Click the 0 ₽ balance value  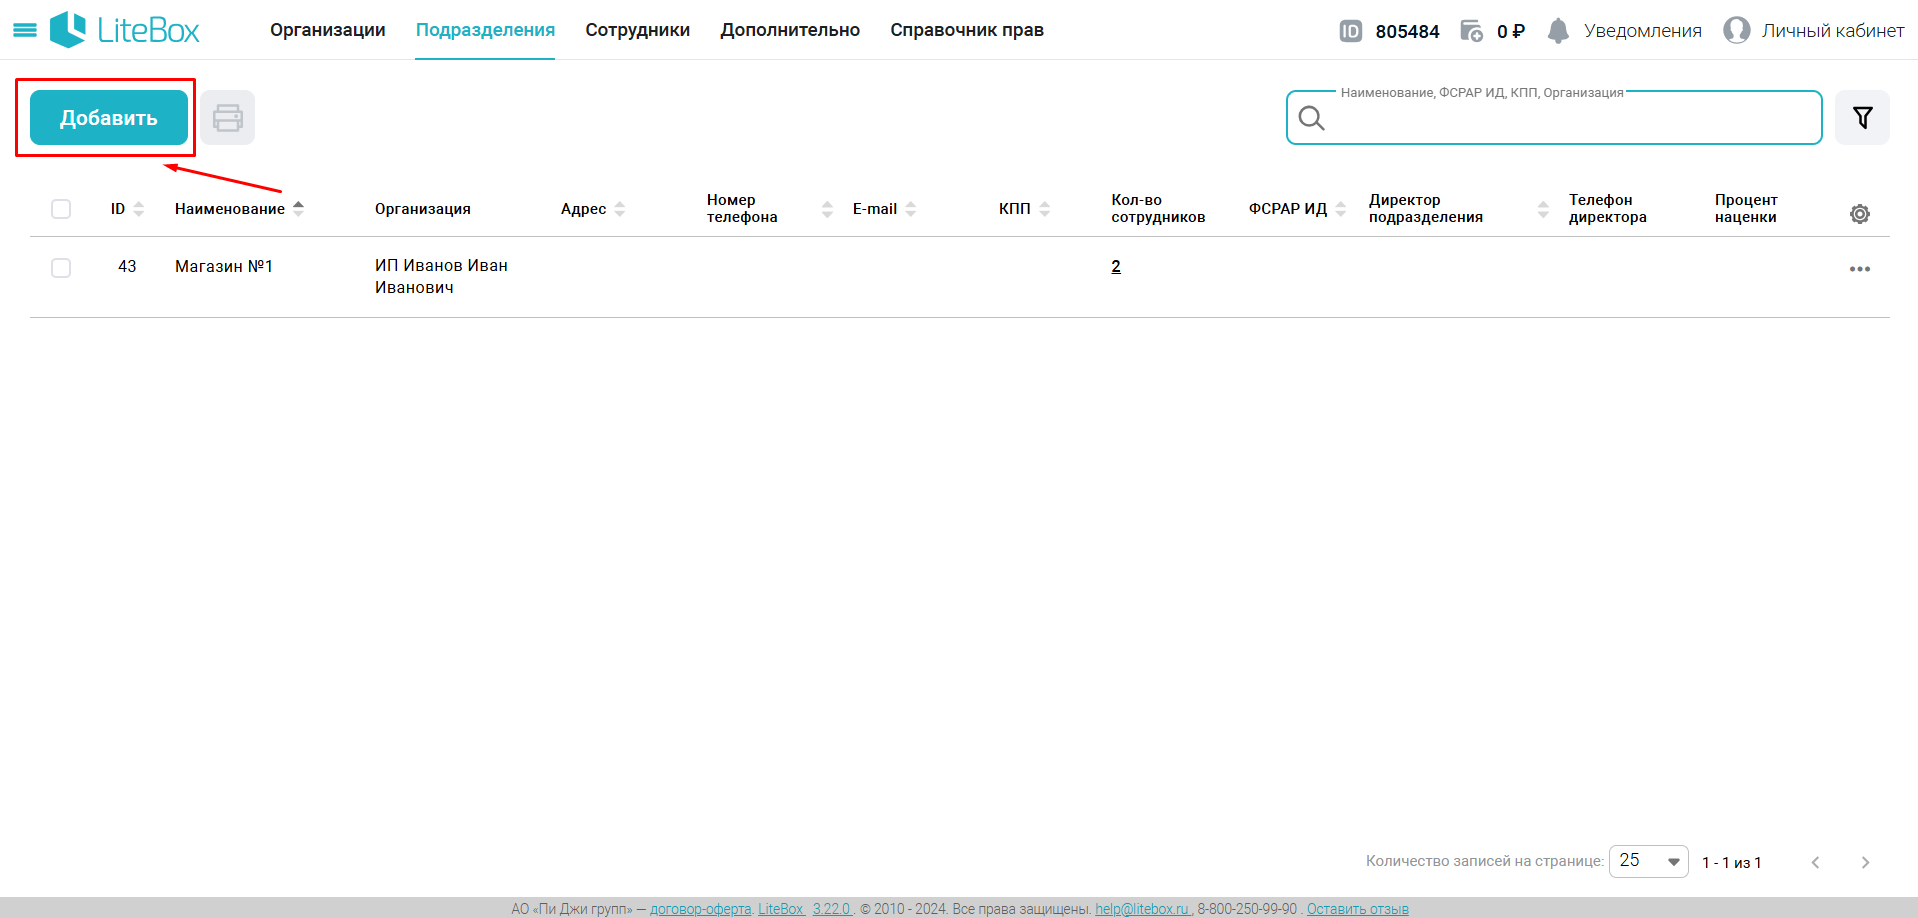1510,31
